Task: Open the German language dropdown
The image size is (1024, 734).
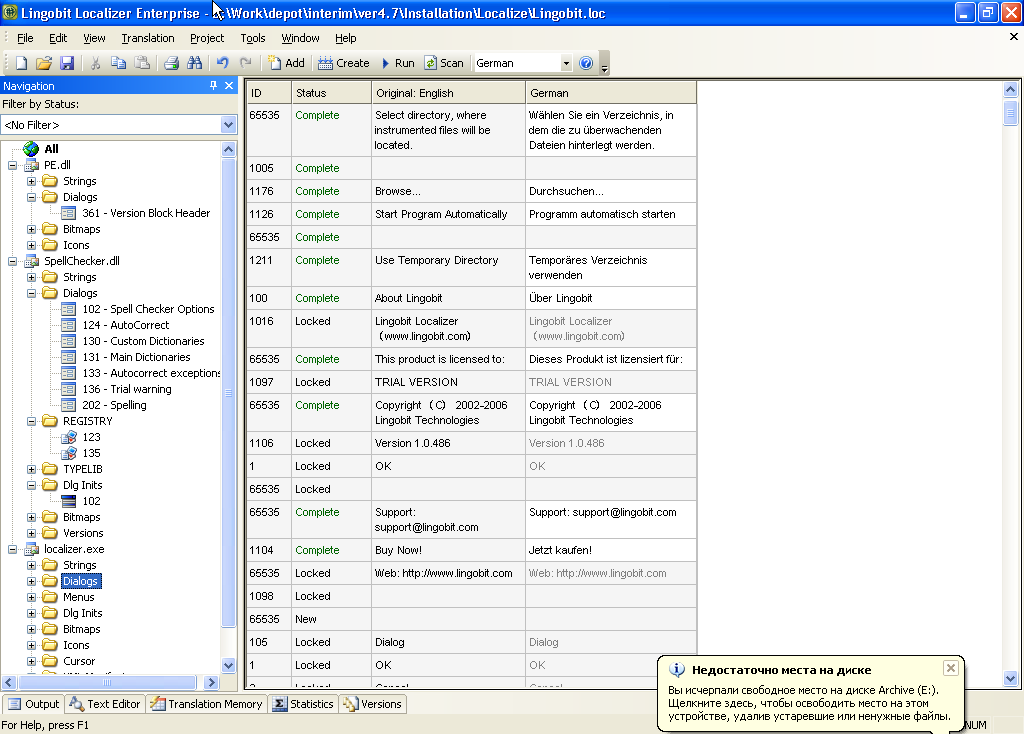Action: point(566,63)
